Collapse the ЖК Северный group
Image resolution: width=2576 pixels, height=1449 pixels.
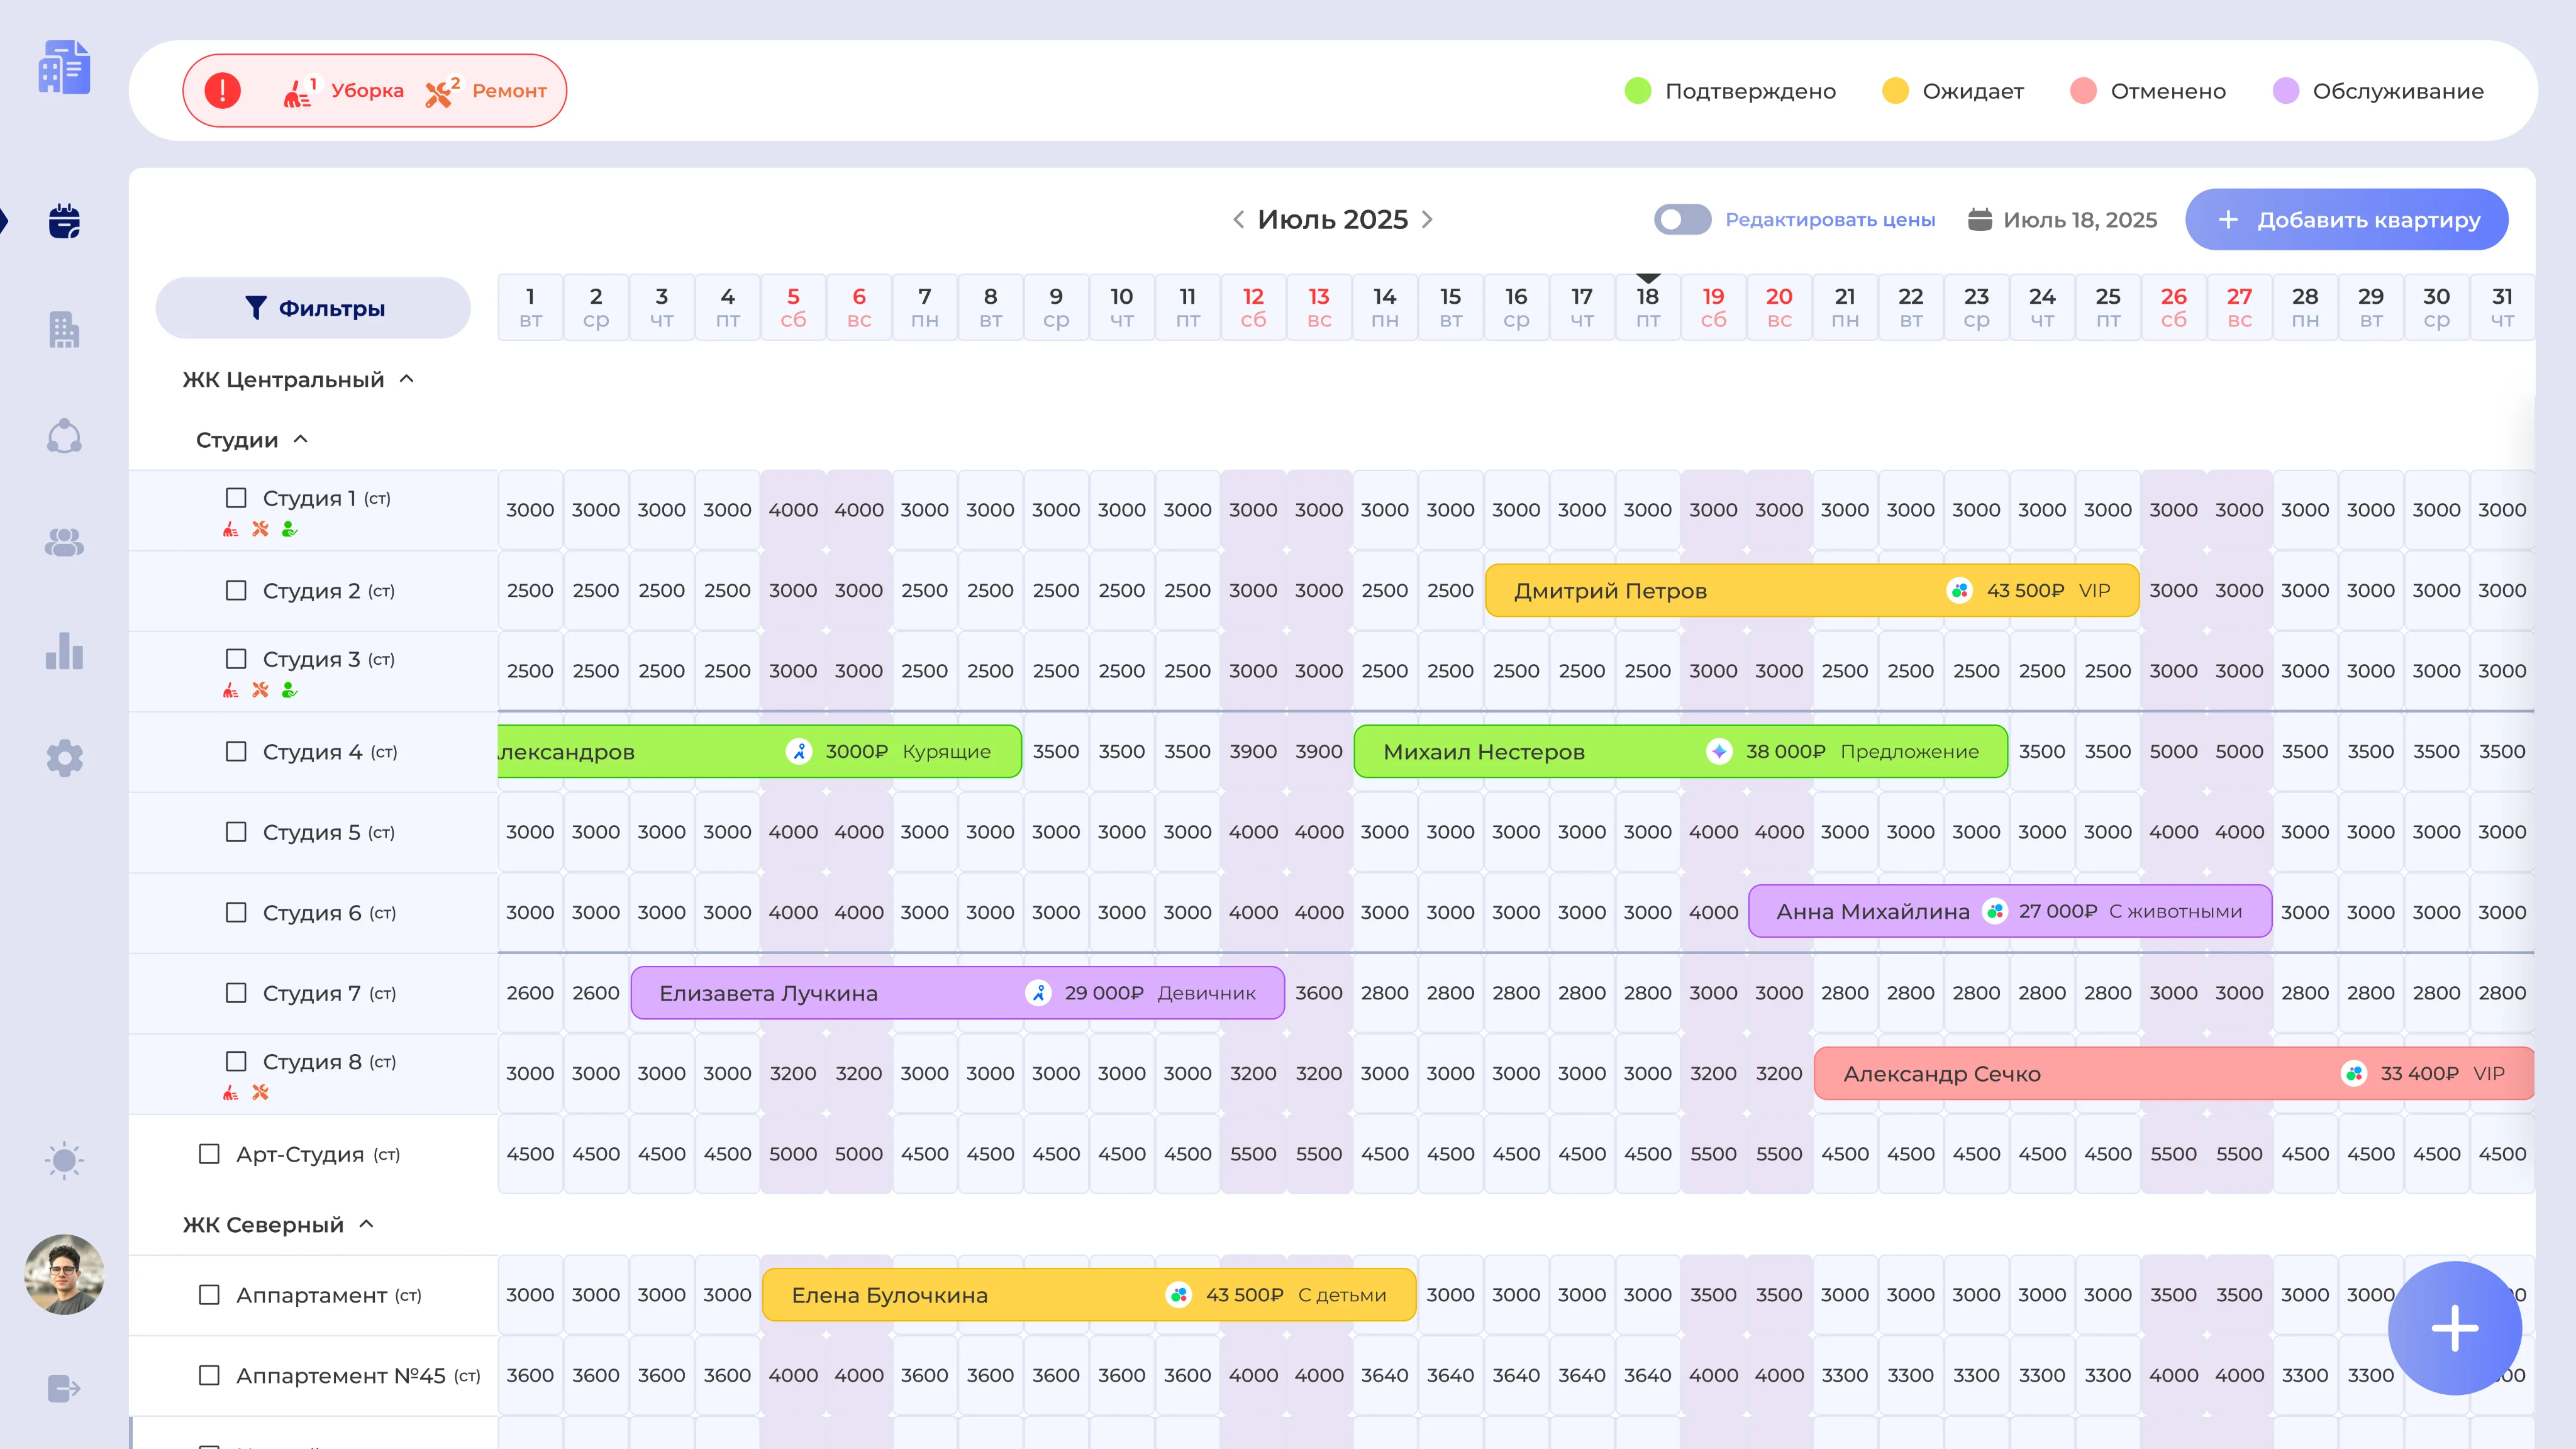click(x=367, y=1224)
